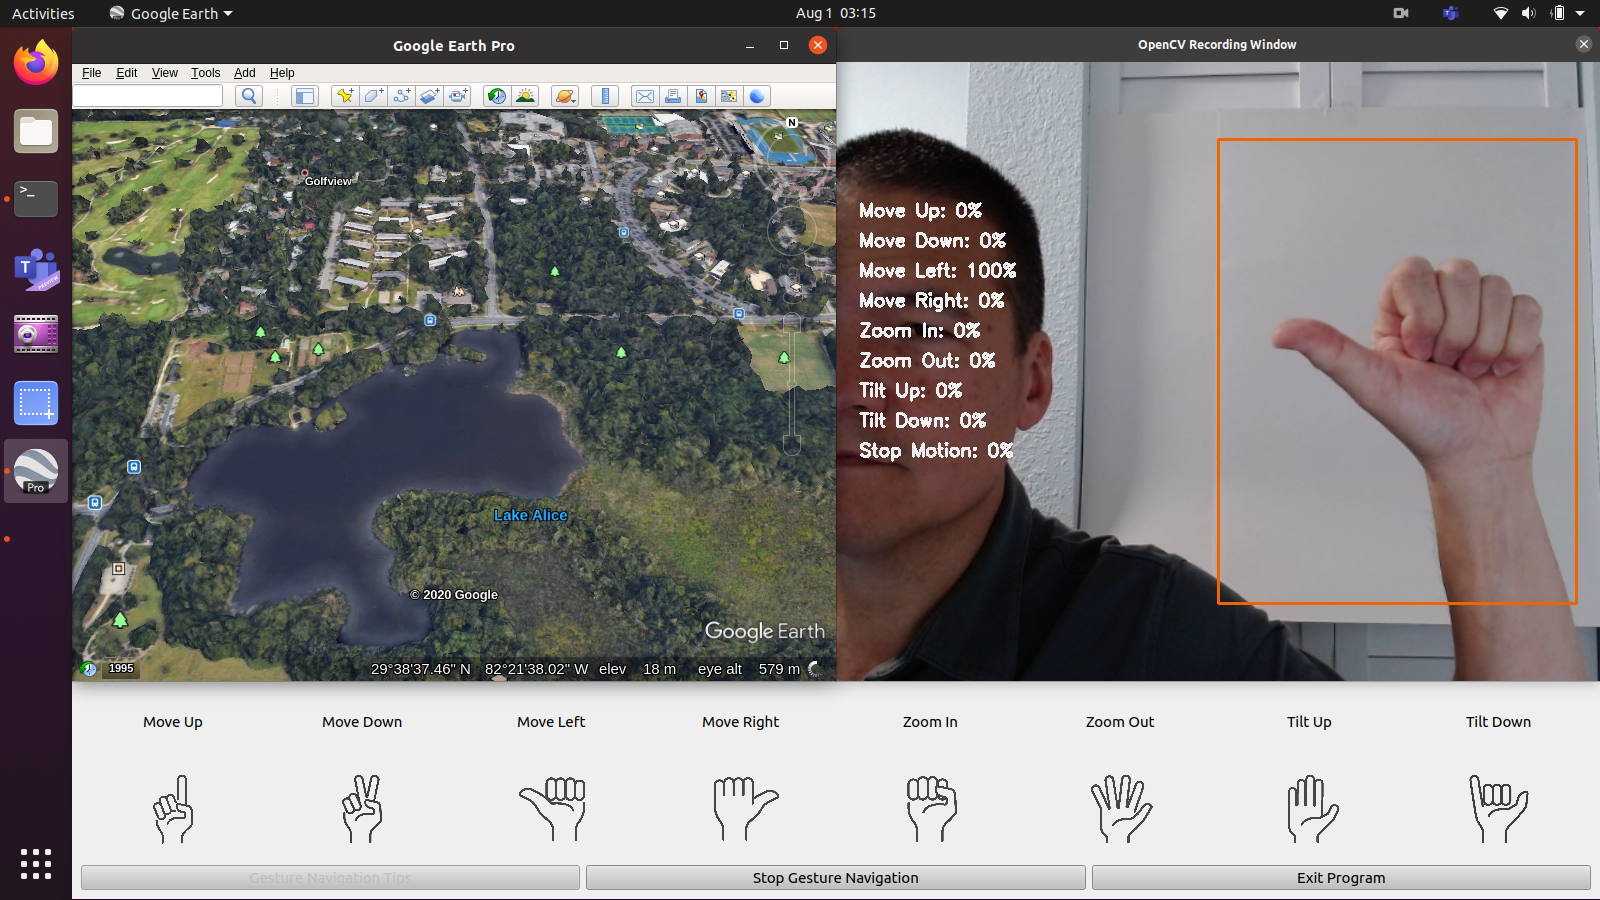This screenshot has height=900, width=1600.
Task: Click the Exit Program button
Action: [1341, 878]
